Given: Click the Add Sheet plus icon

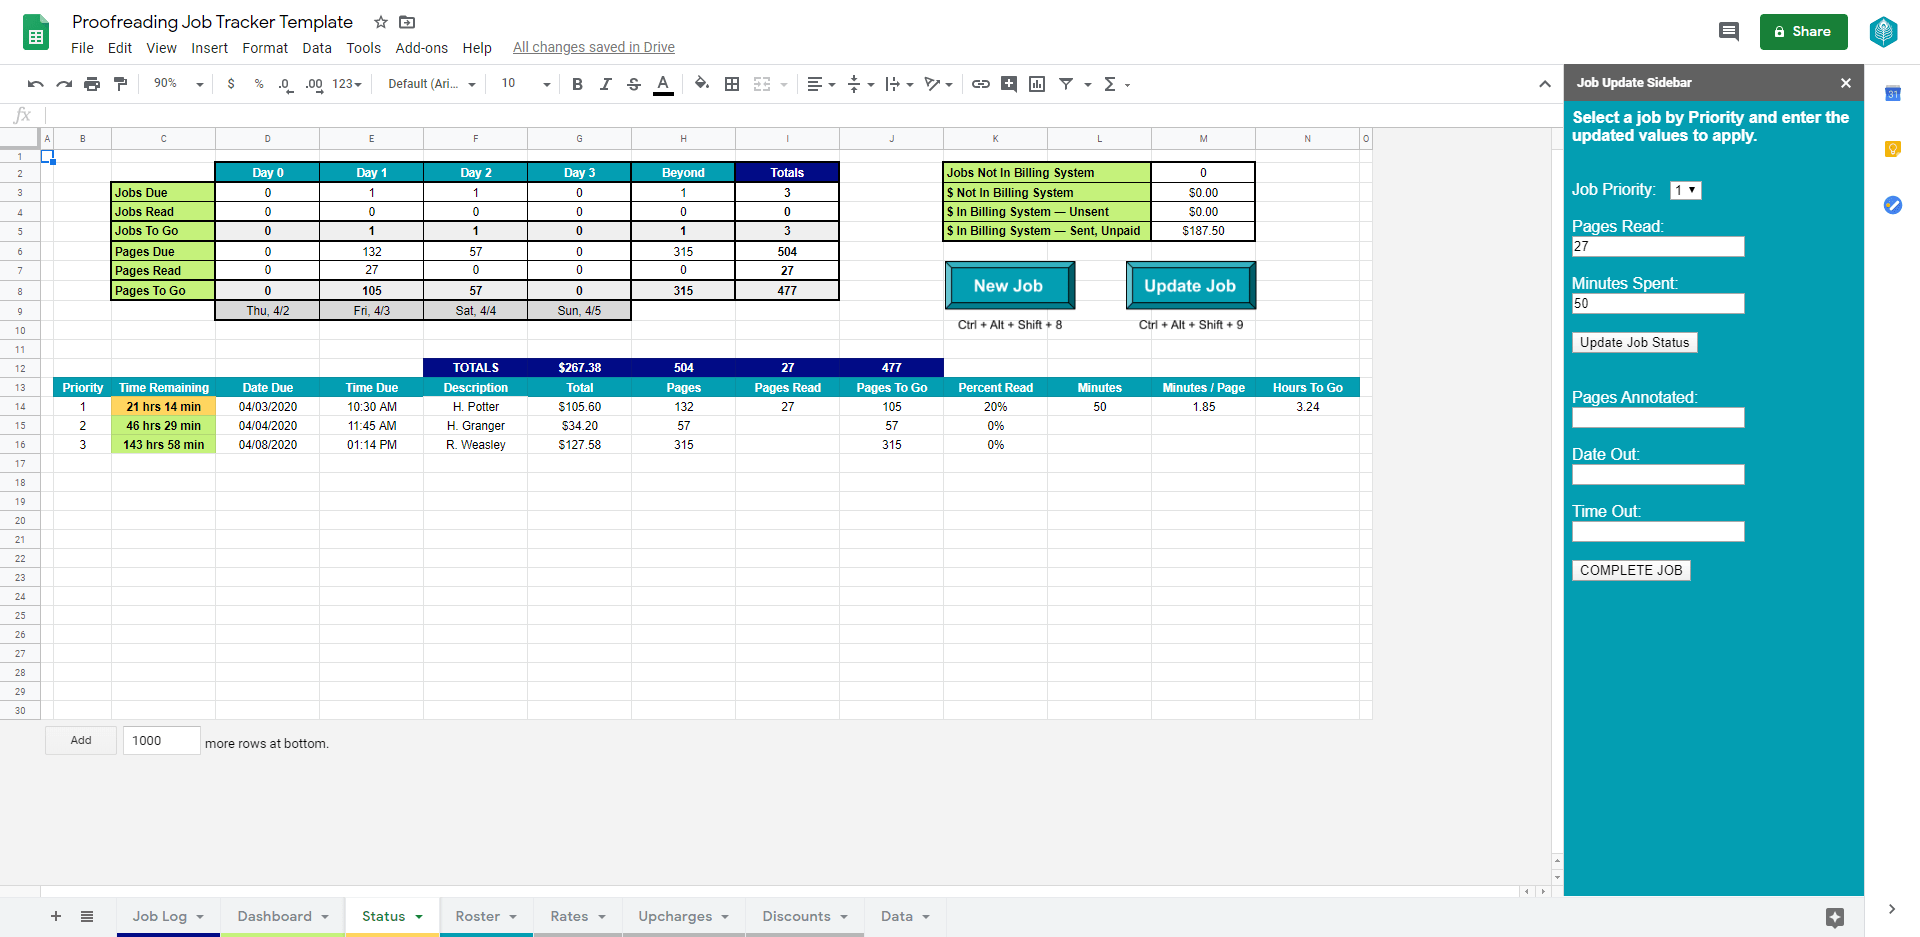Looking at the screenshot, I should click(56, 916).
